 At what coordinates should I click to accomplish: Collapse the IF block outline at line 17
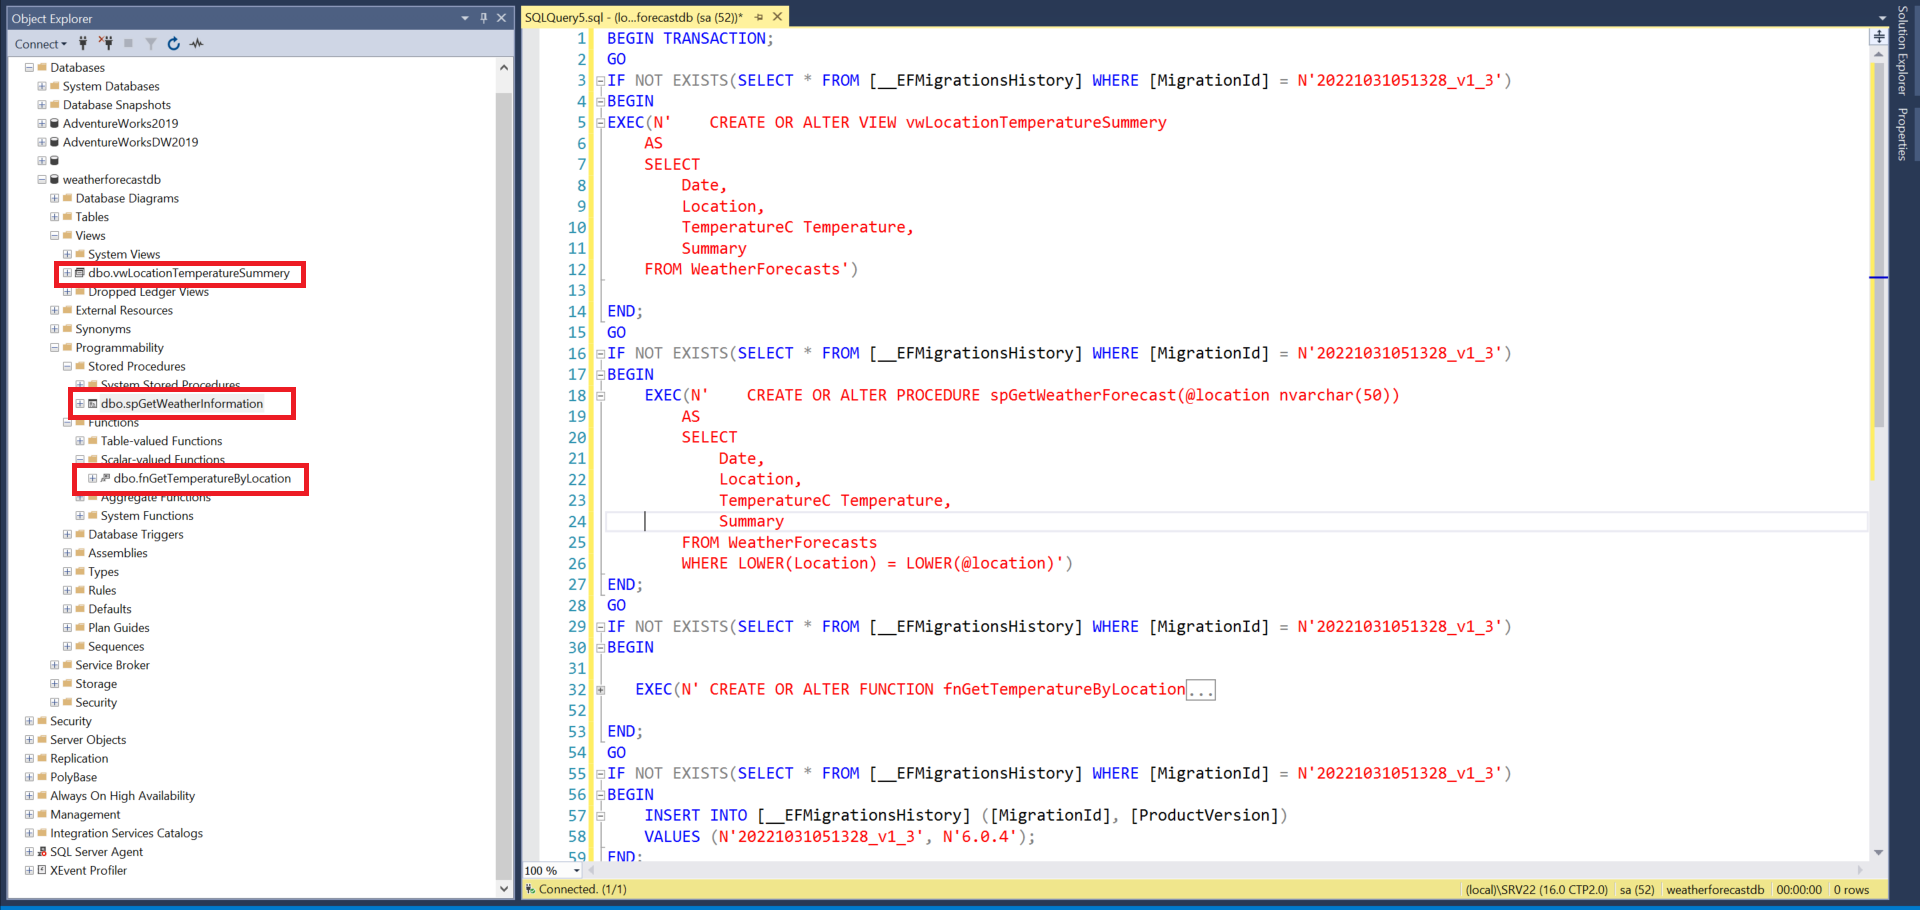click(x=598, y=374)
